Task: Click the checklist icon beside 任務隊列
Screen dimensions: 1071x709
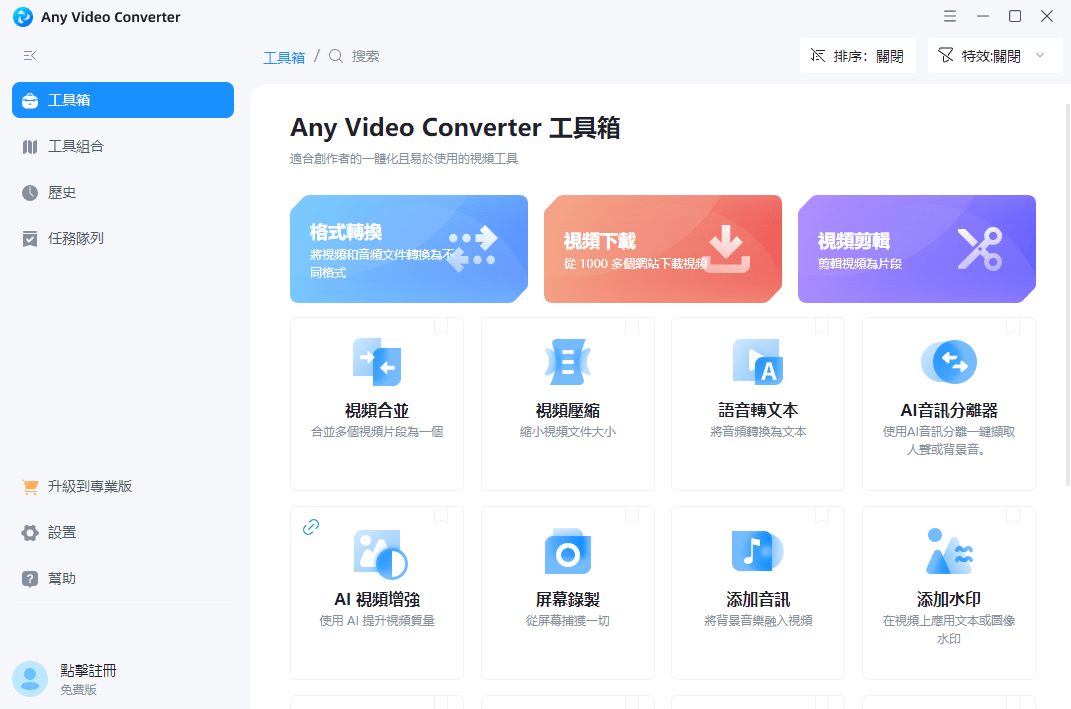Action: pos(30,239)
